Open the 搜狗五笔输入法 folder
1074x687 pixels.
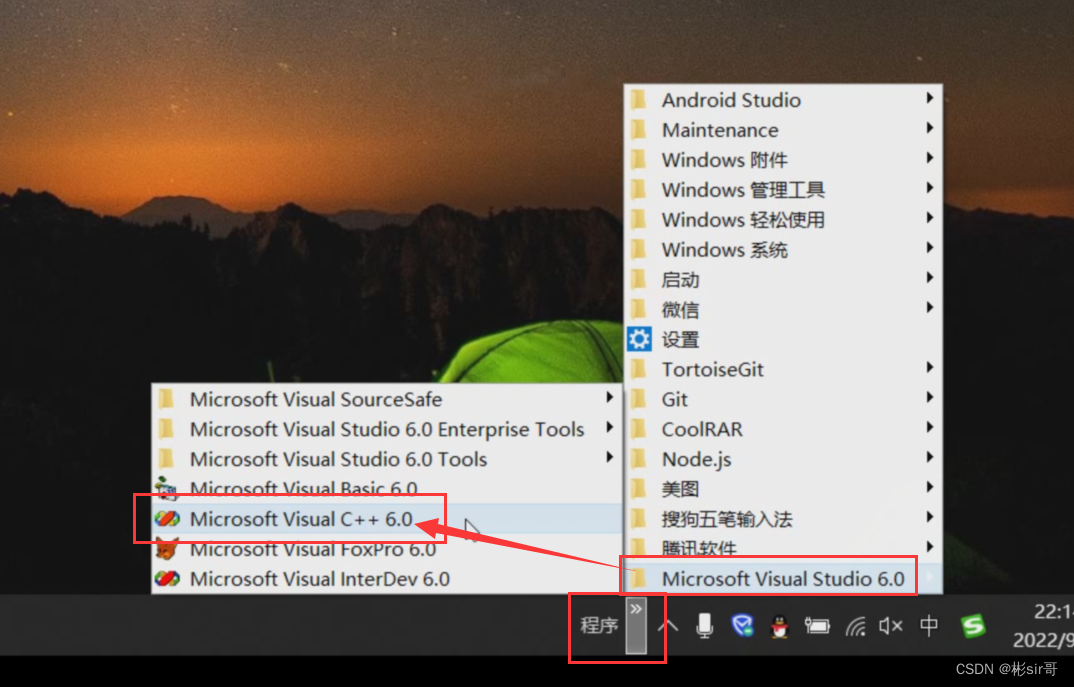click(783, 519)
